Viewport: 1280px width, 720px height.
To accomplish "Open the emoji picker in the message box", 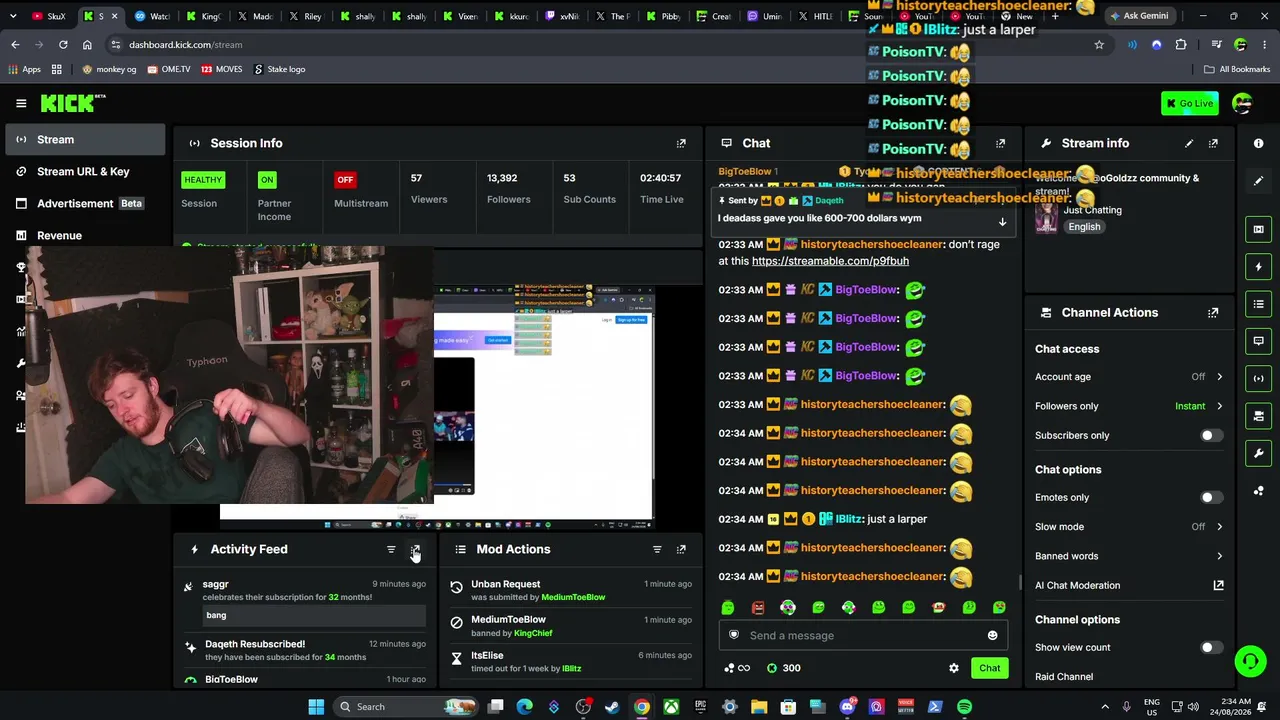I will pos(992,635).
